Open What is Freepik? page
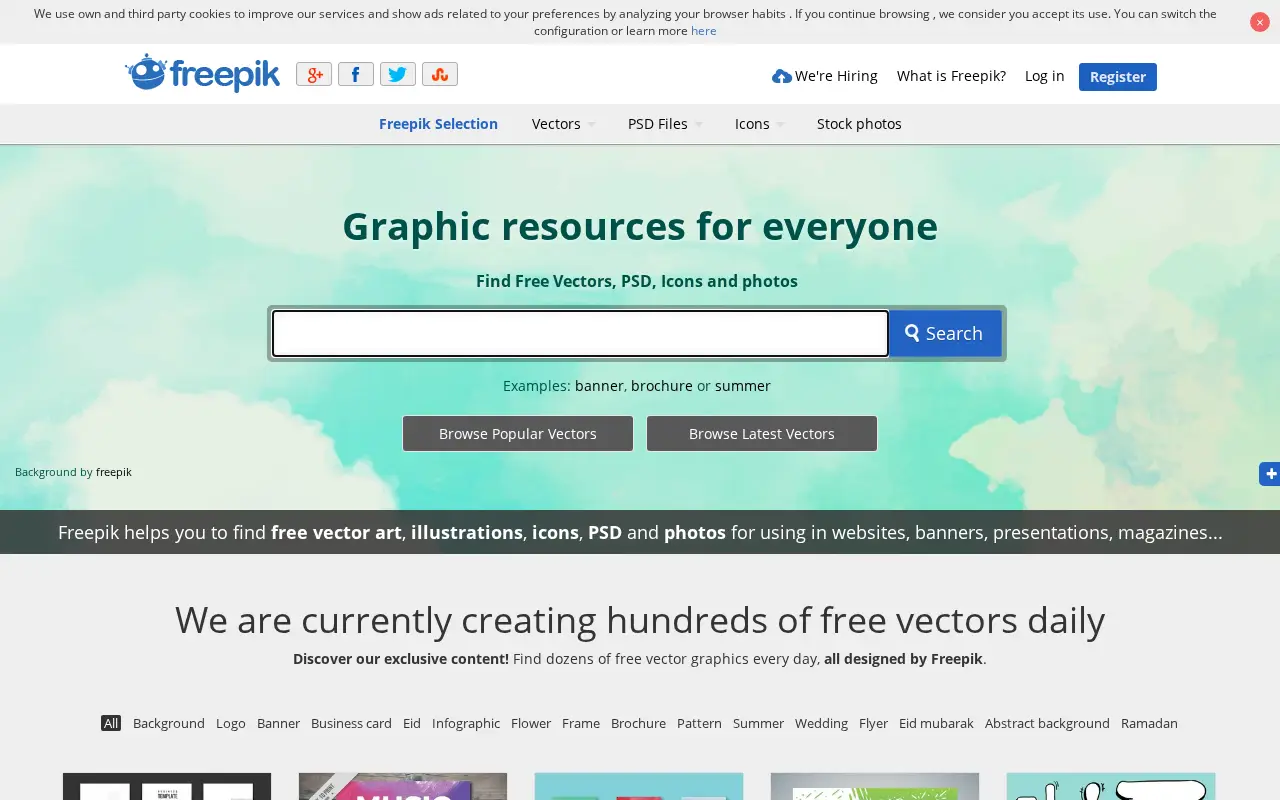1280x800 pixels. point(951,76)
